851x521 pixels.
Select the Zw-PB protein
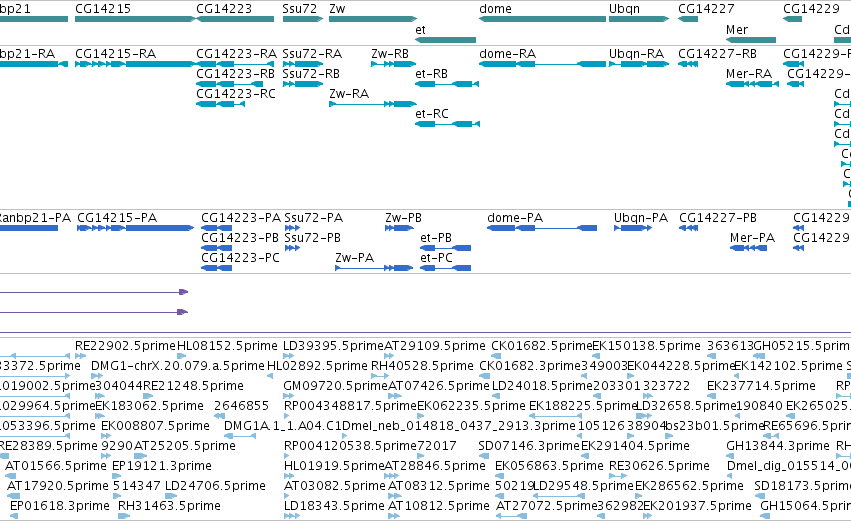coord(399,228)
